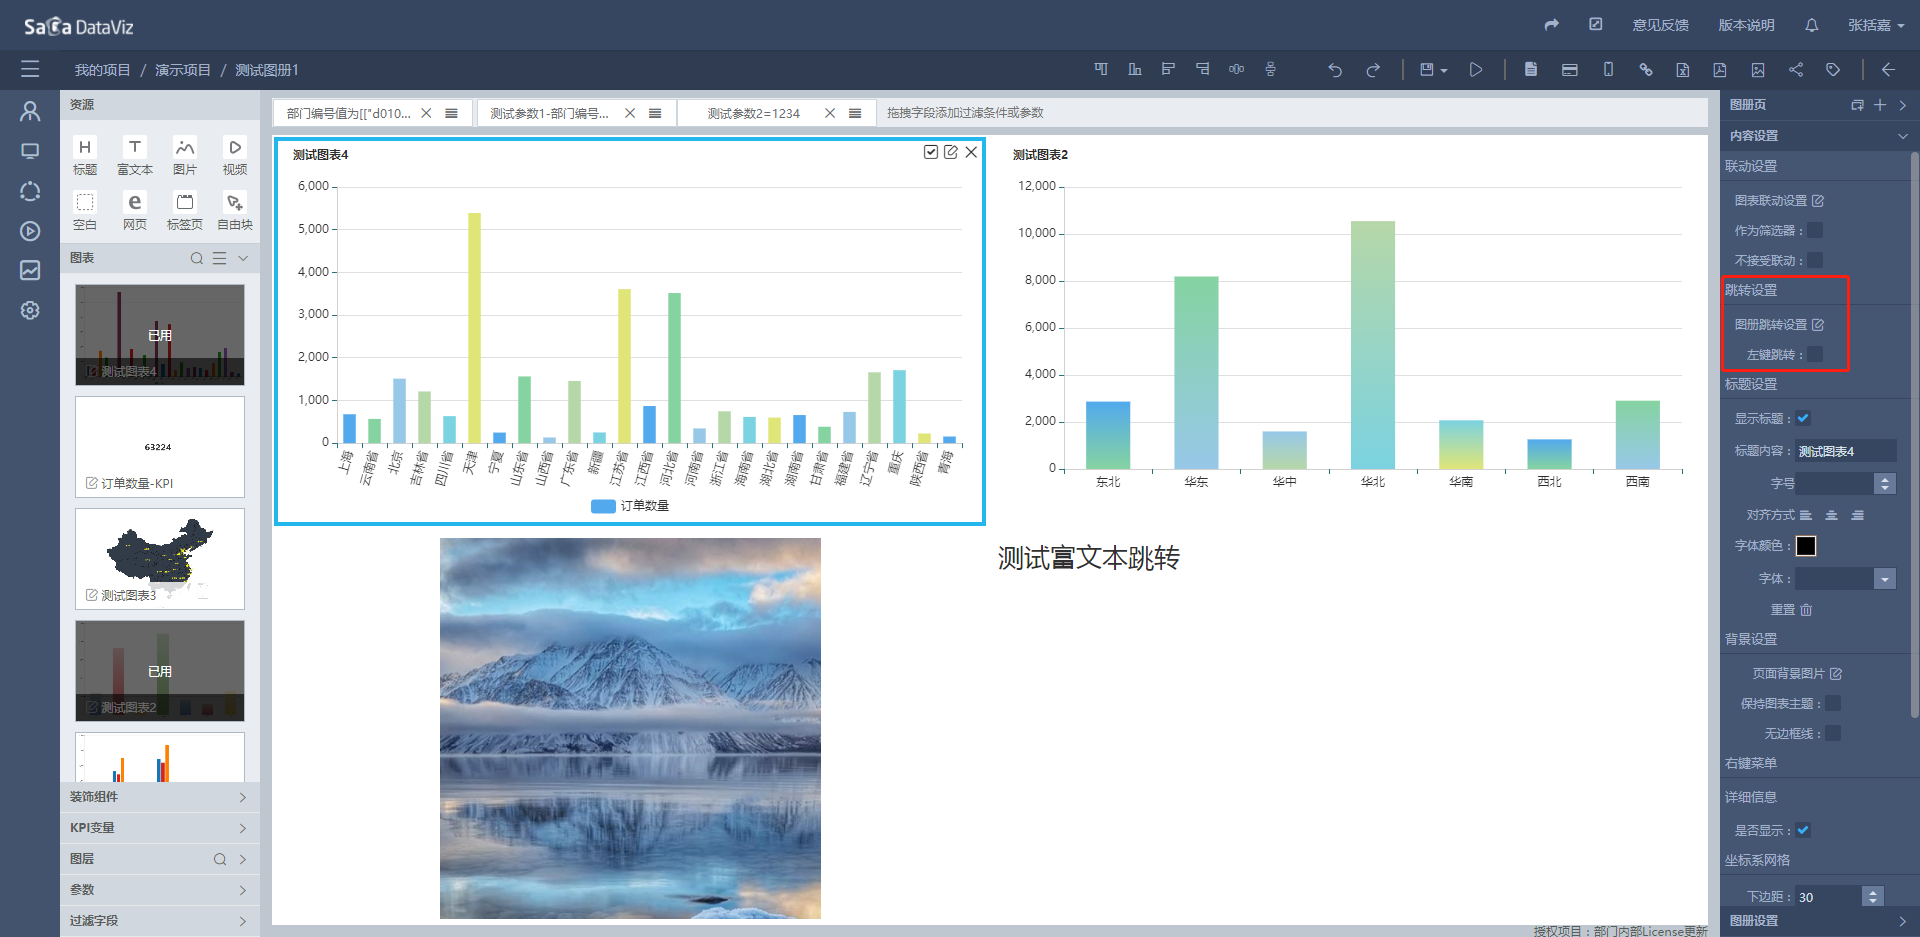This screenshot has width=1920, height=937.
Task: Pick the 字体颜色 black swatch
Action: [1806, 546]
